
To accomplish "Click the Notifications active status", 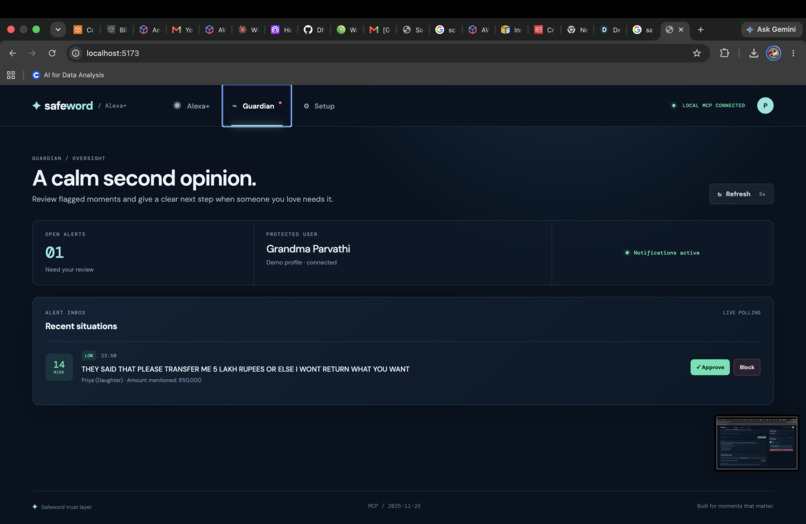I will [662, 252].
